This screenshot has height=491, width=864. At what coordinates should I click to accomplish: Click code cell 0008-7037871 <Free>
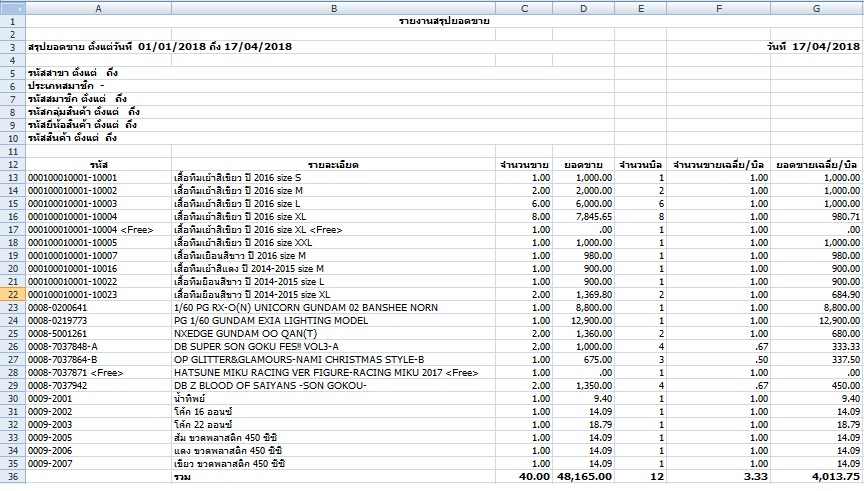click(x=99, y=373)
